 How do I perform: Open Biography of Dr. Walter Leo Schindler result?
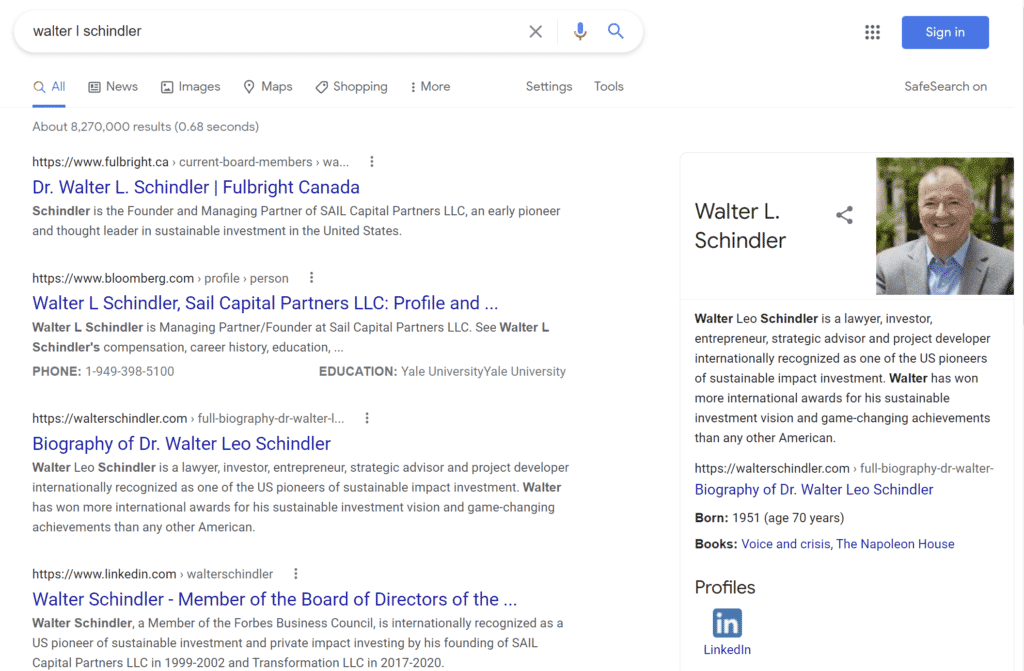[x=182, y=444]
